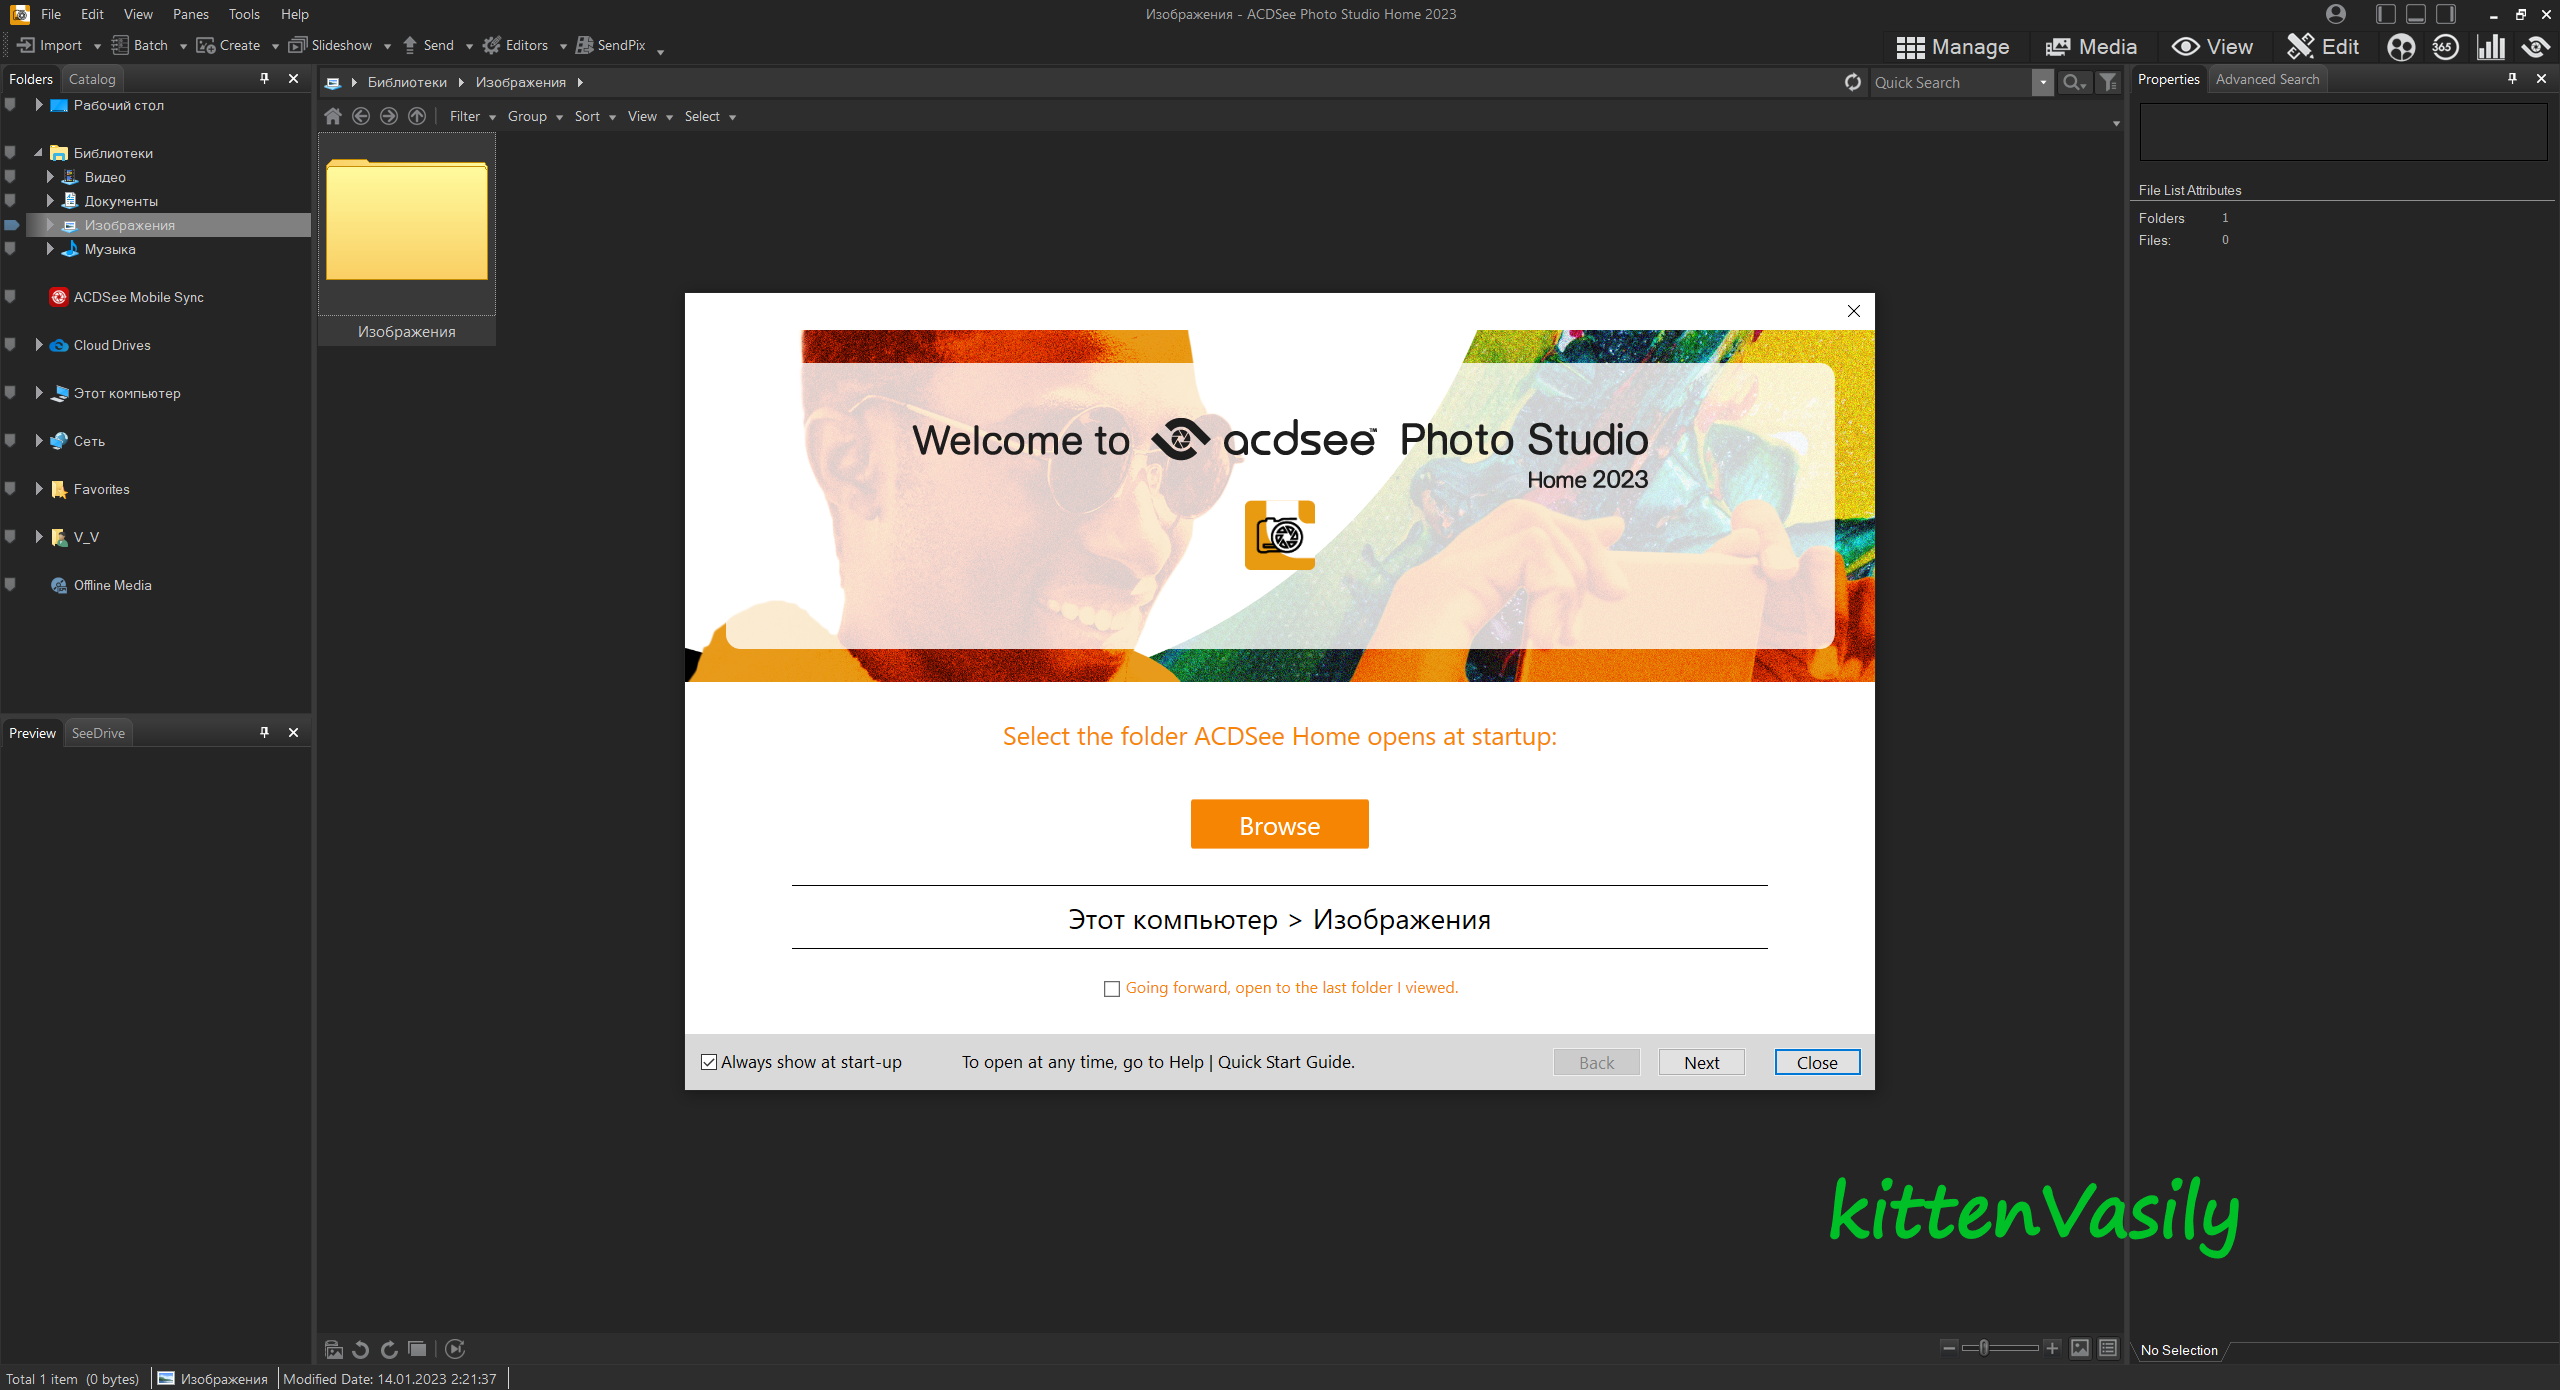
Task: Toggle the right panel layout icon
Action: pyautogui.click(x=2446, y=14)
